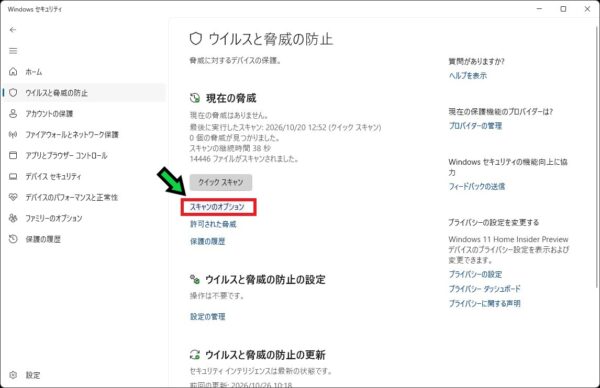600x388 pixels.
Task: Open スキャンのオプション link
Action: tap(217, 207)
